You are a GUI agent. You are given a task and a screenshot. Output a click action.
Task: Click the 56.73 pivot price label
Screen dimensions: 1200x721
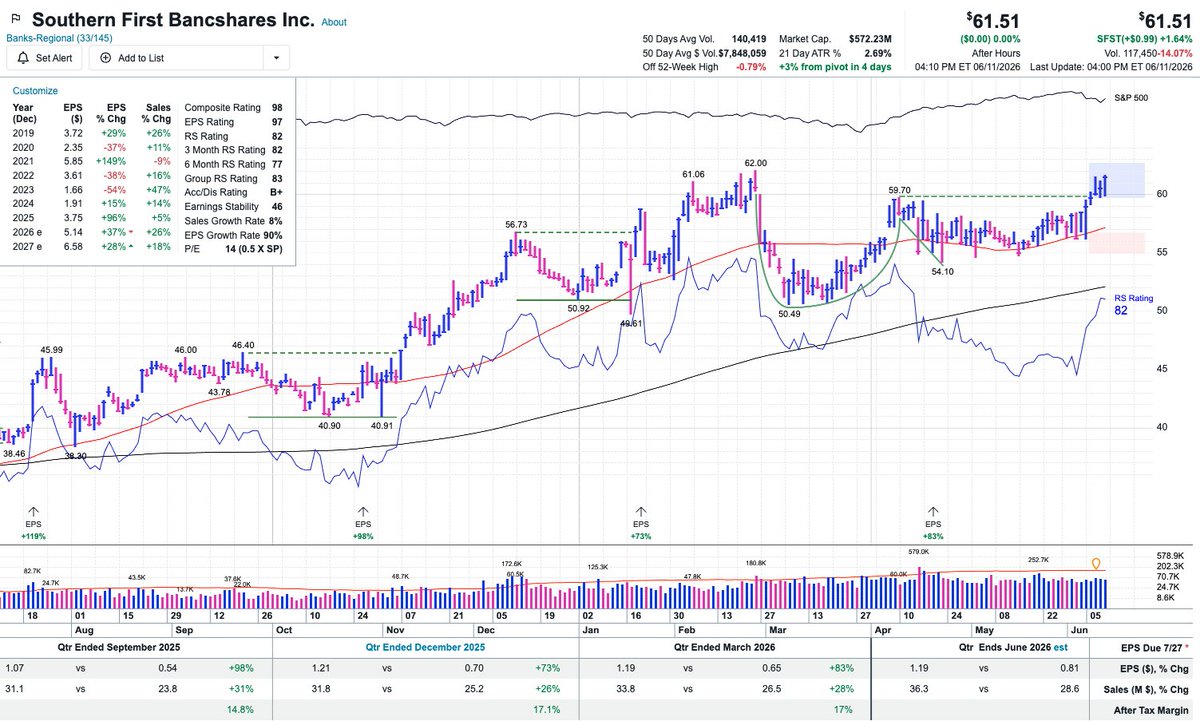[515, 225]
